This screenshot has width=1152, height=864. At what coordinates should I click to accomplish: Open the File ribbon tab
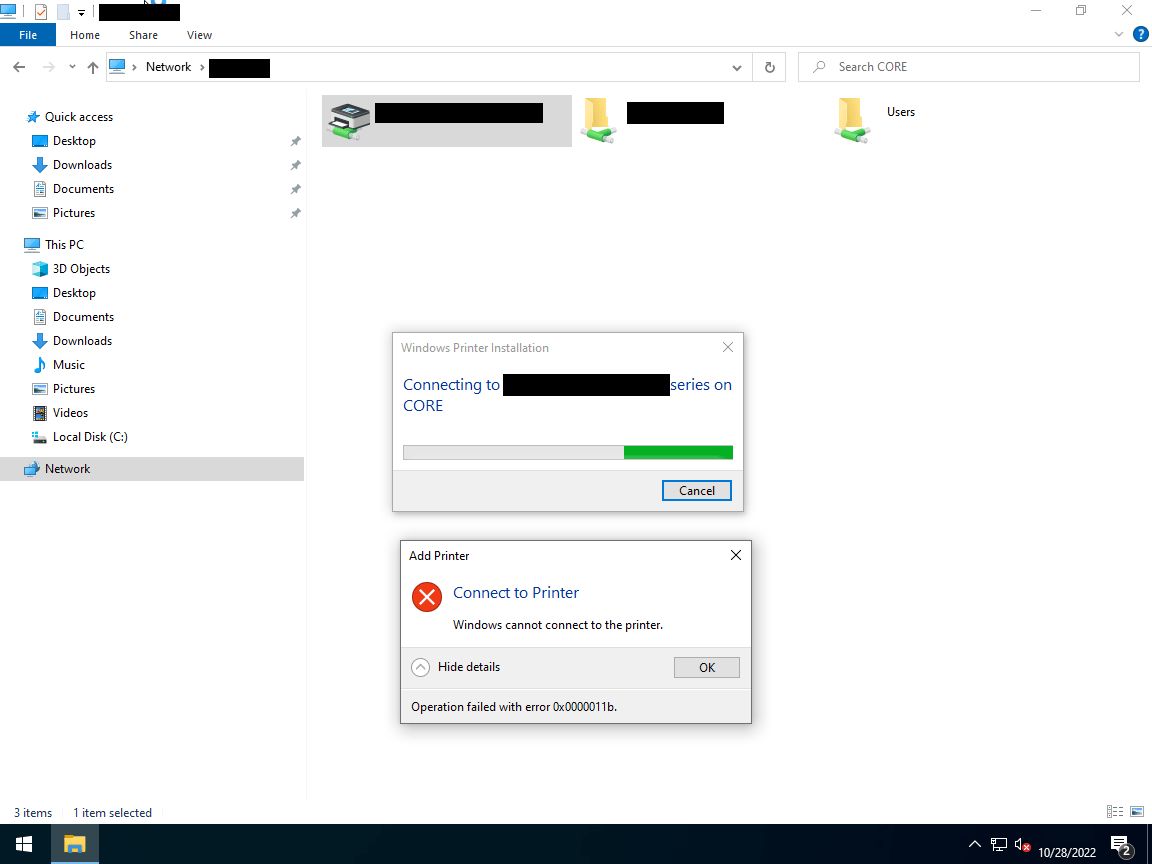[x=28, y=35]
